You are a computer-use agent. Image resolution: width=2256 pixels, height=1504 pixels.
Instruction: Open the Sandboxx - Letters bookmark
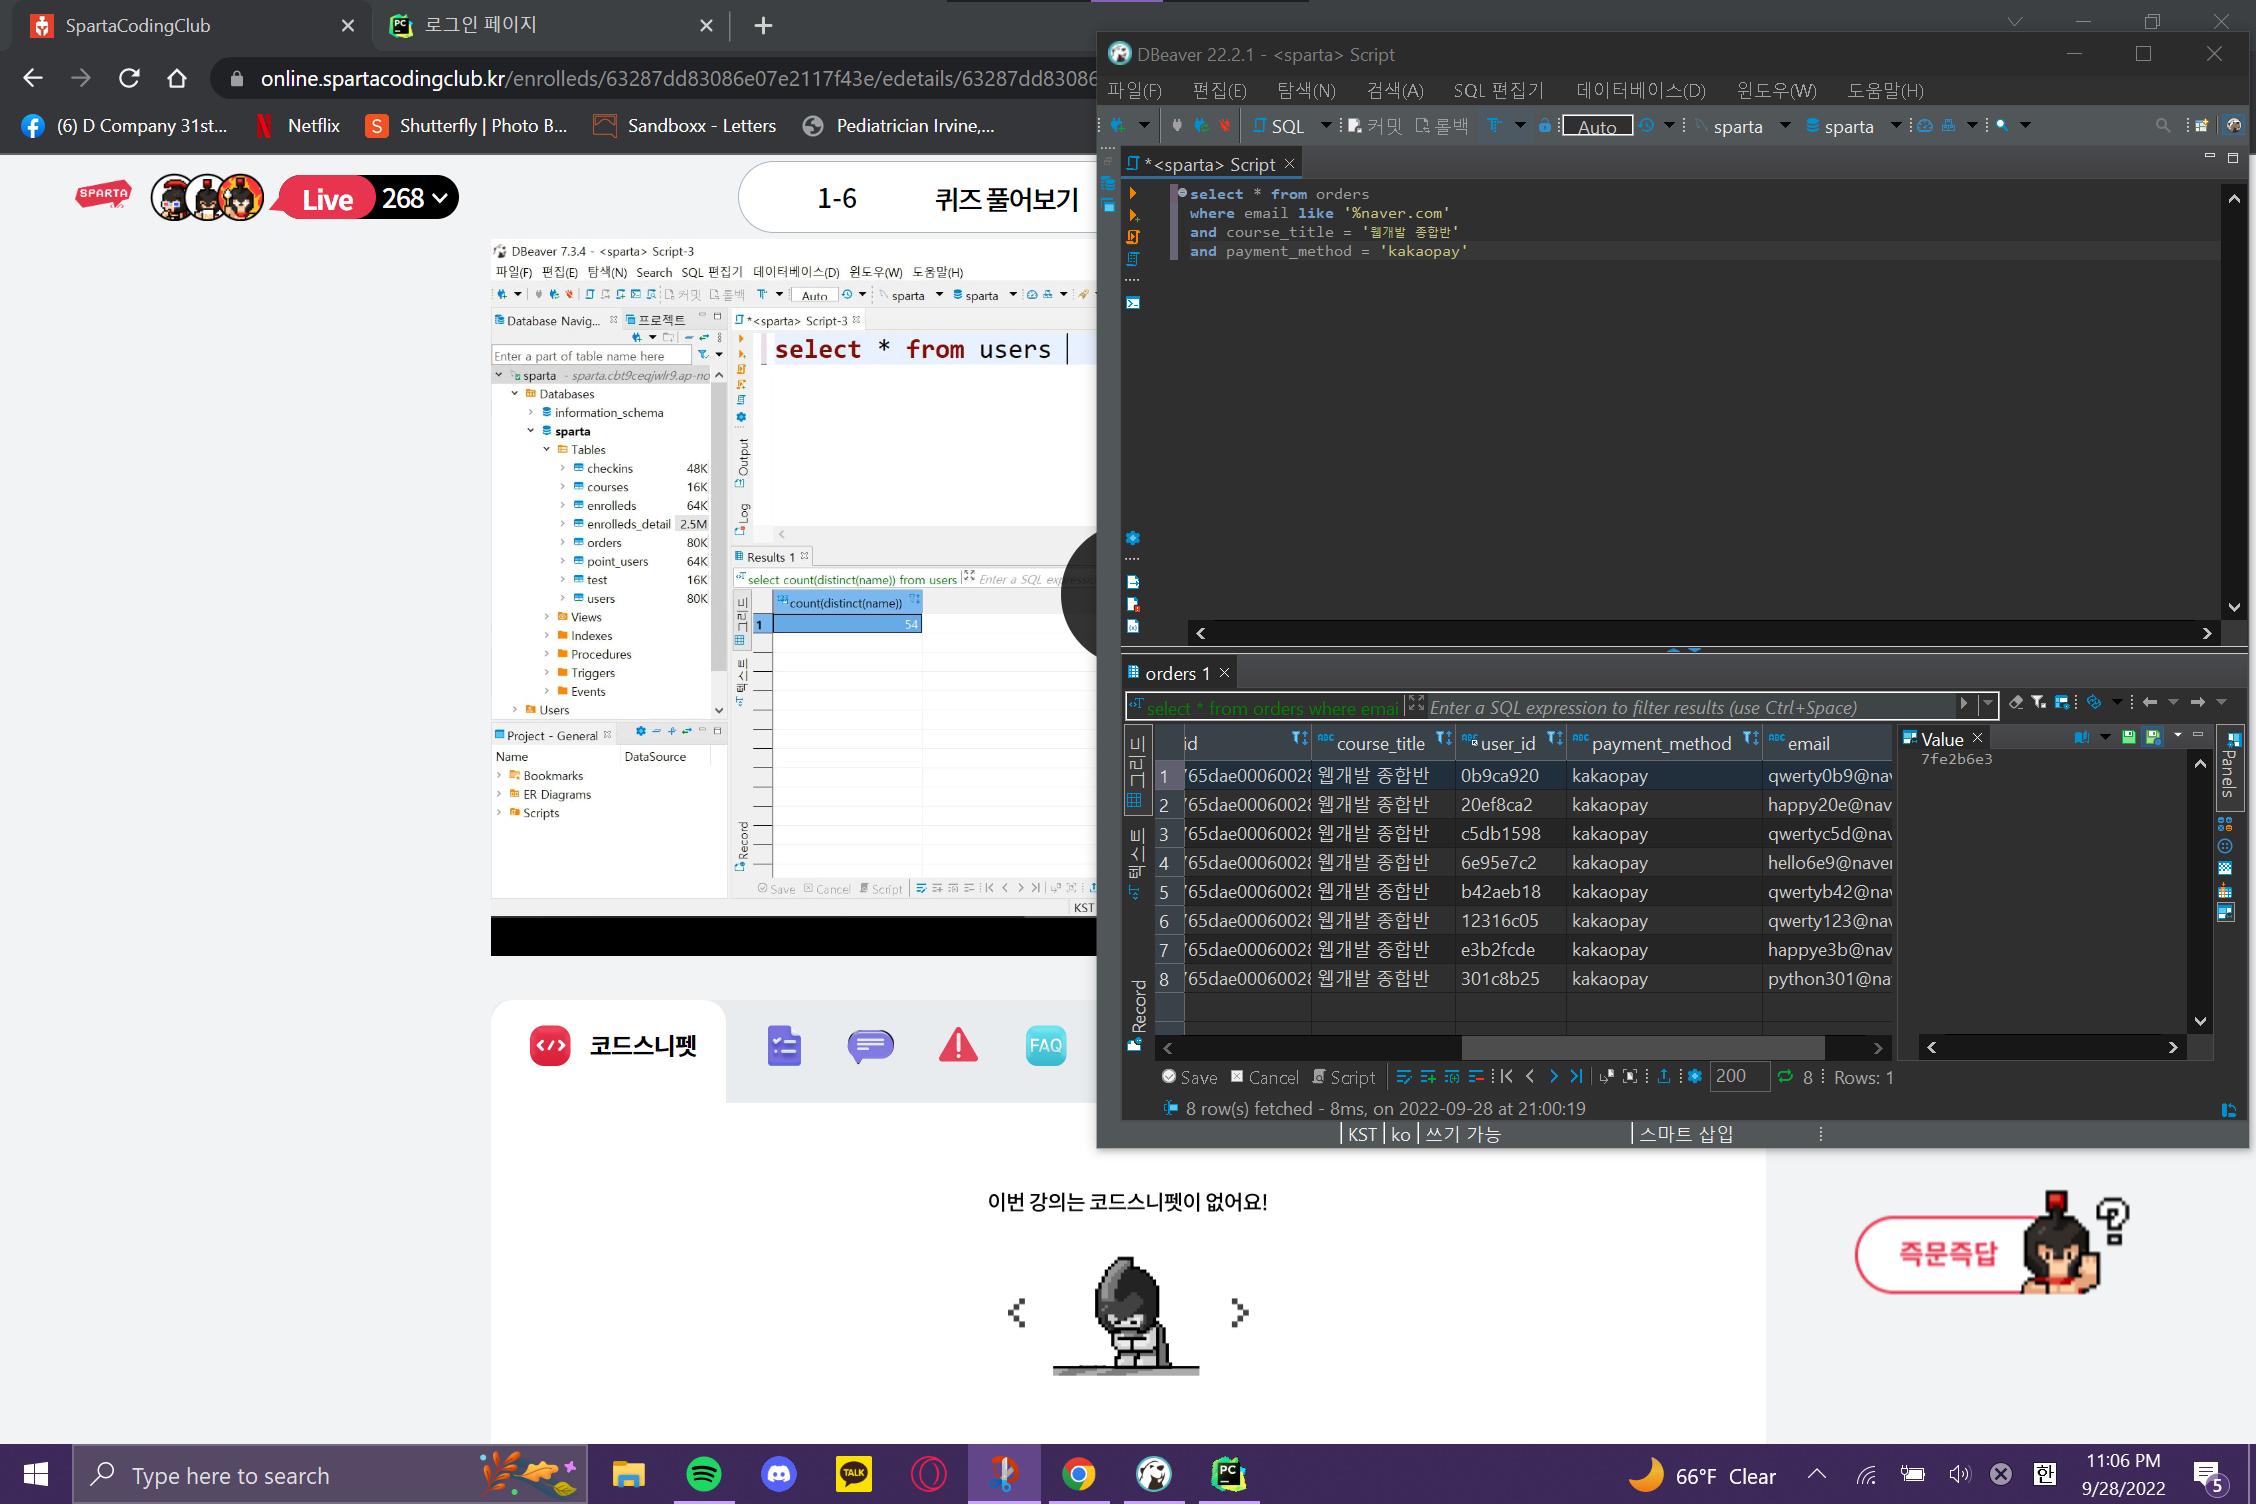684,126
